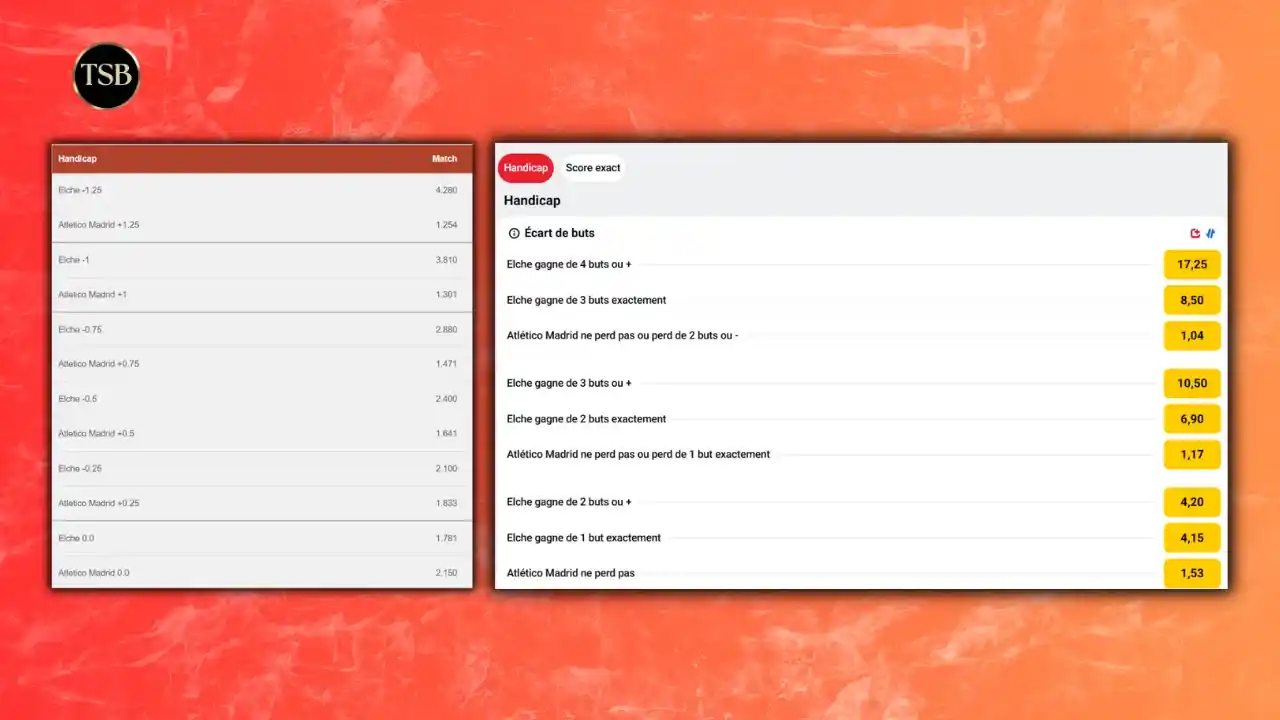Click 'Elche gagne de 2 buts ou +' label
Image resolution: width=1280 pixels, height=720 pixels.
click(x=569, y=502)
